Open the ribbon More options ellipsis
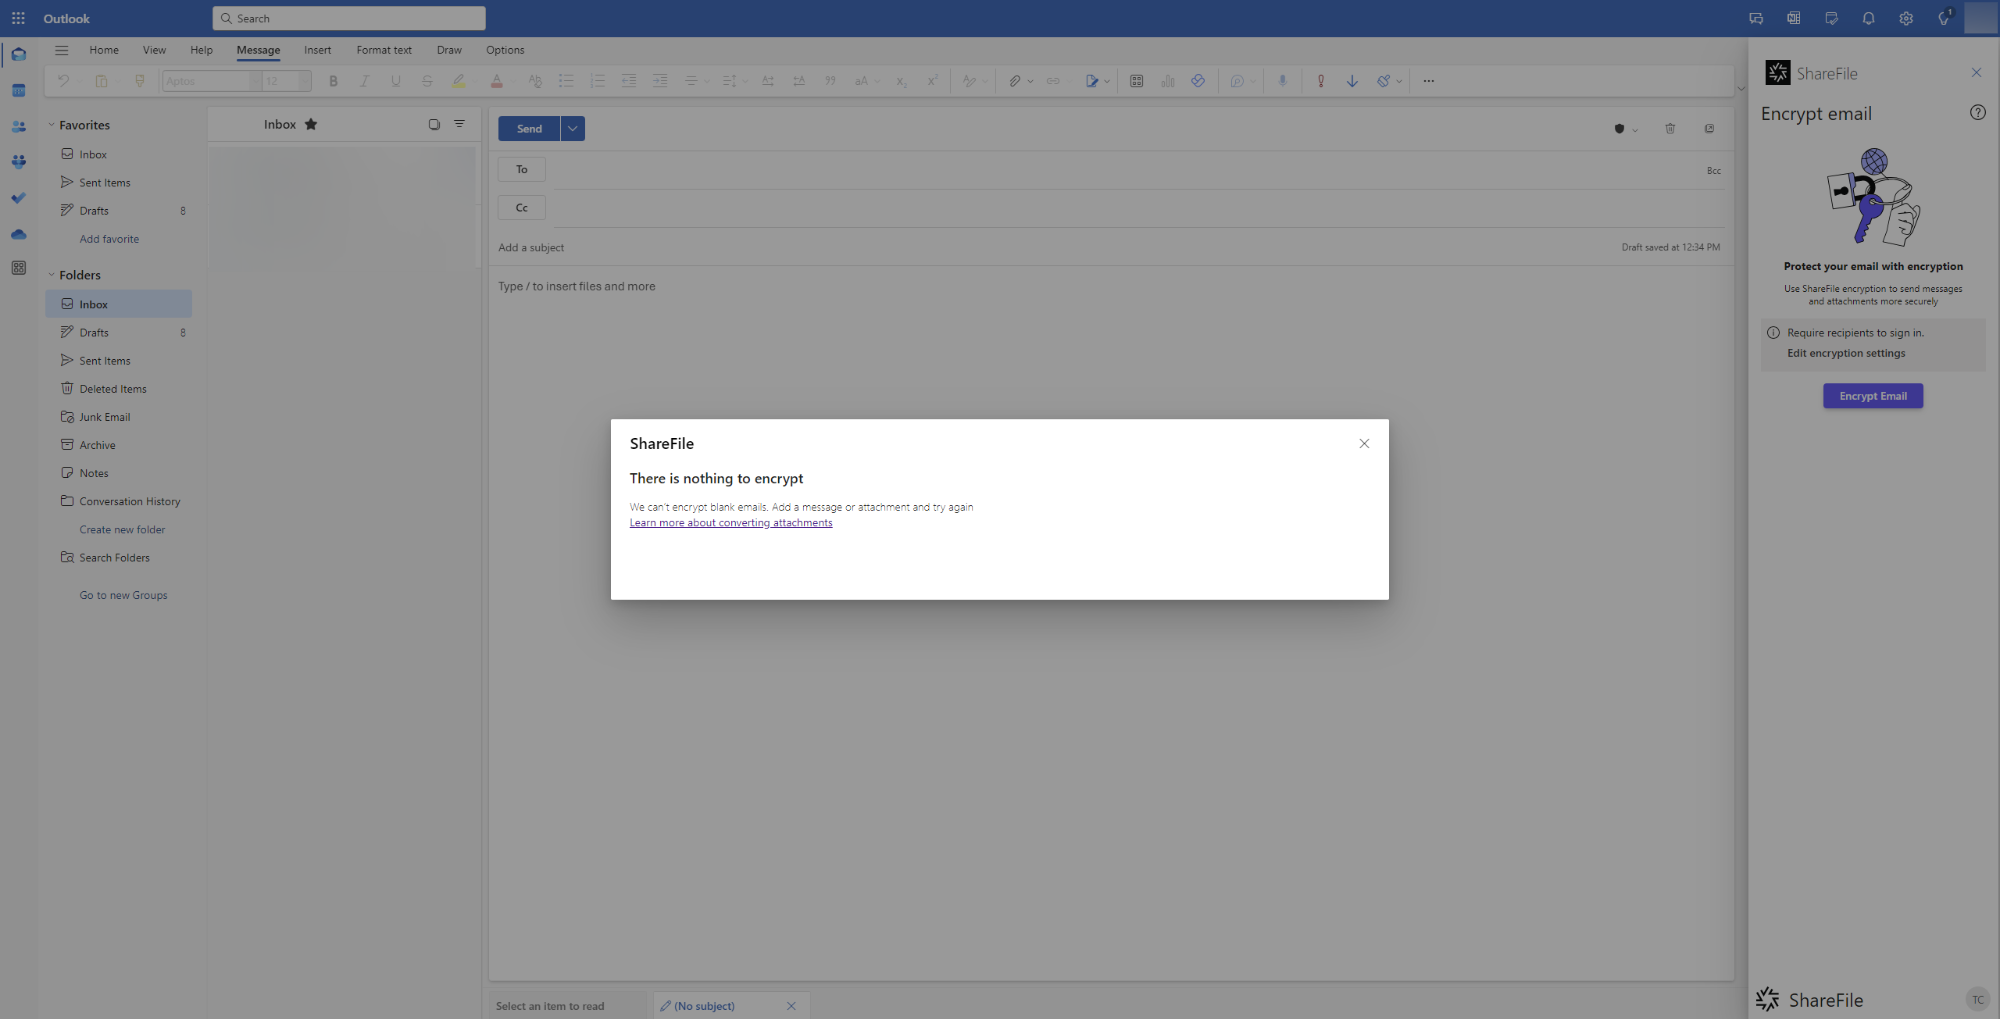The height and width of the screenshot is (1019, 2000). click(1428, 81)
